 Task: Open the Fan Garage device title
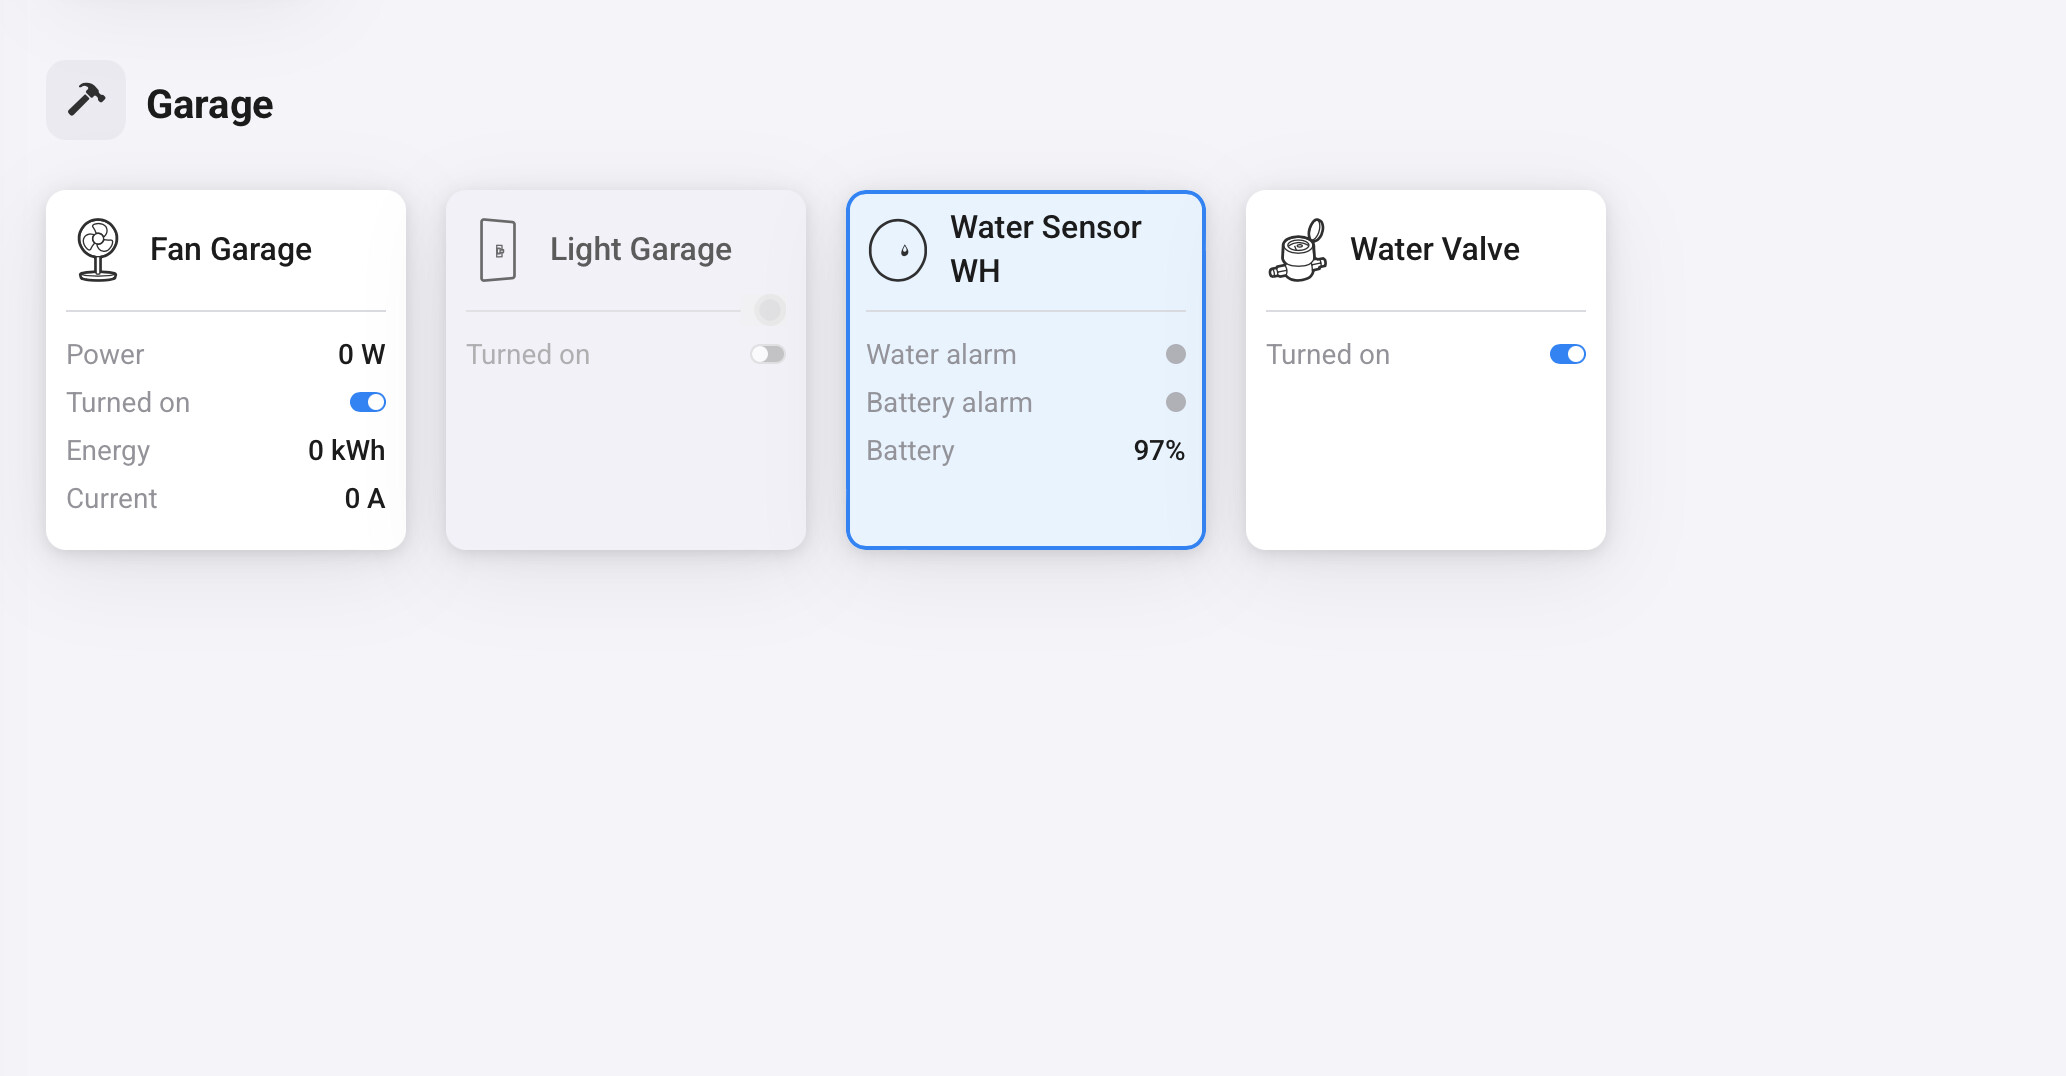(x=231, y=249)
